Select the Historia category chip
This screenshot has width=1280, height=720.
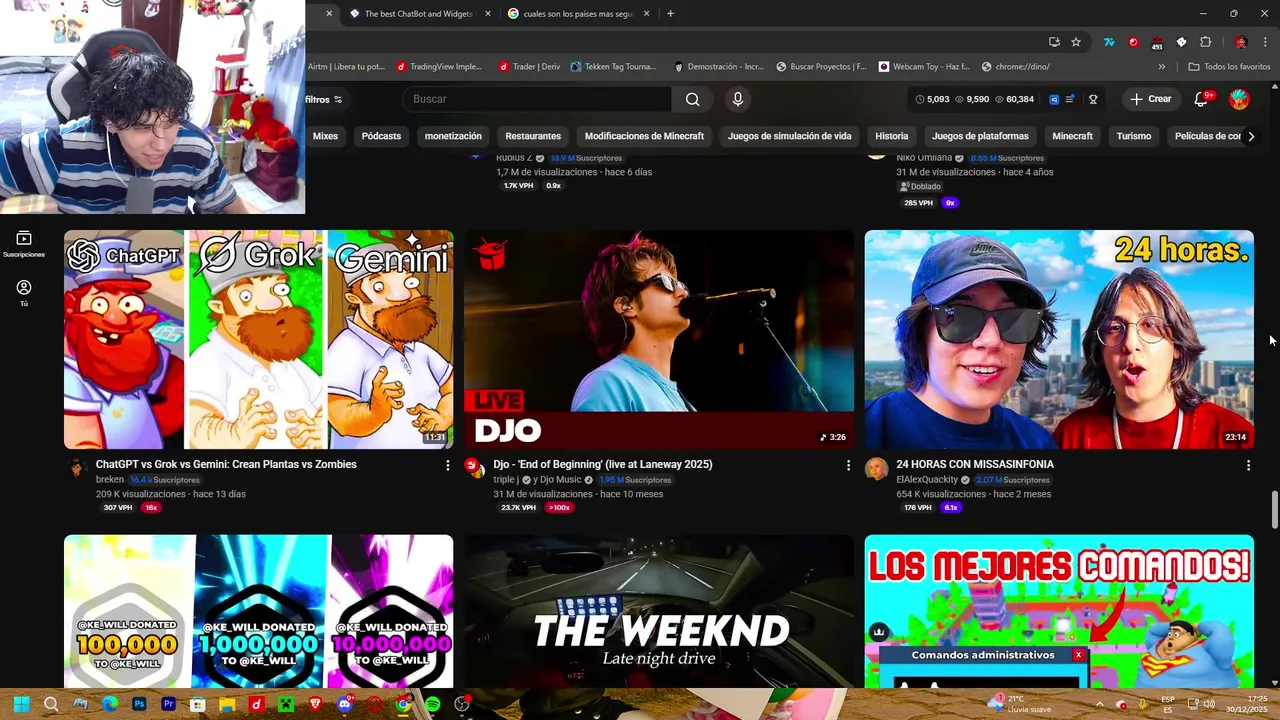click(x=892, y=136)
